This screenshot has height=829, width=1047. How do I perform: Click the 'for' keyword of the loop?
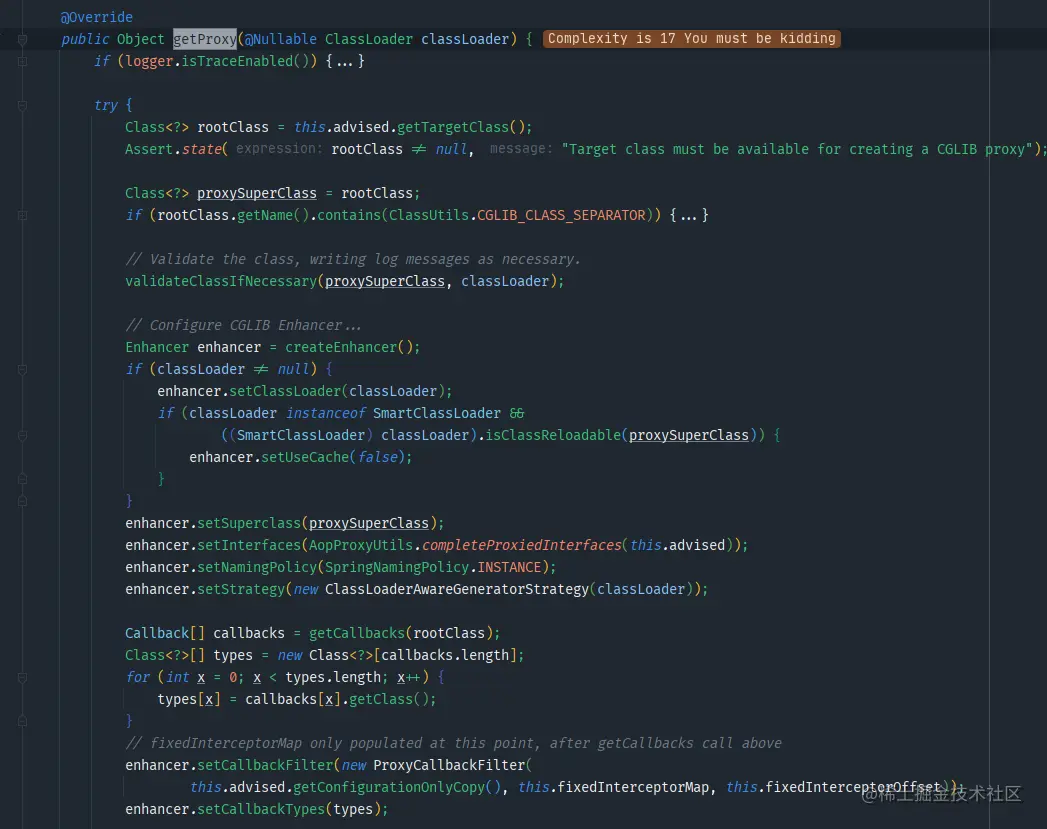(138, 678)
